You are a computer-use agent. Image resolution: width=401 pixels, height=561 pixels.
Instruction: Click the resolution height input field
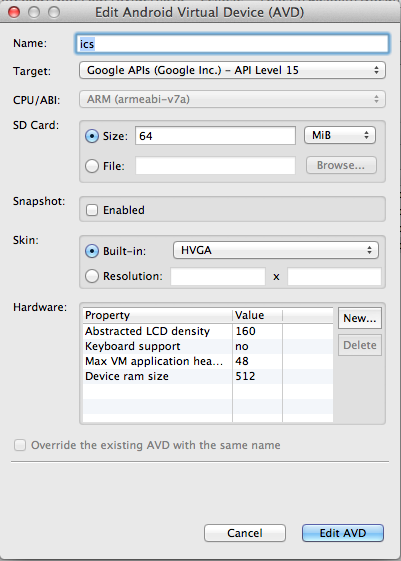[x=334, y=277]
